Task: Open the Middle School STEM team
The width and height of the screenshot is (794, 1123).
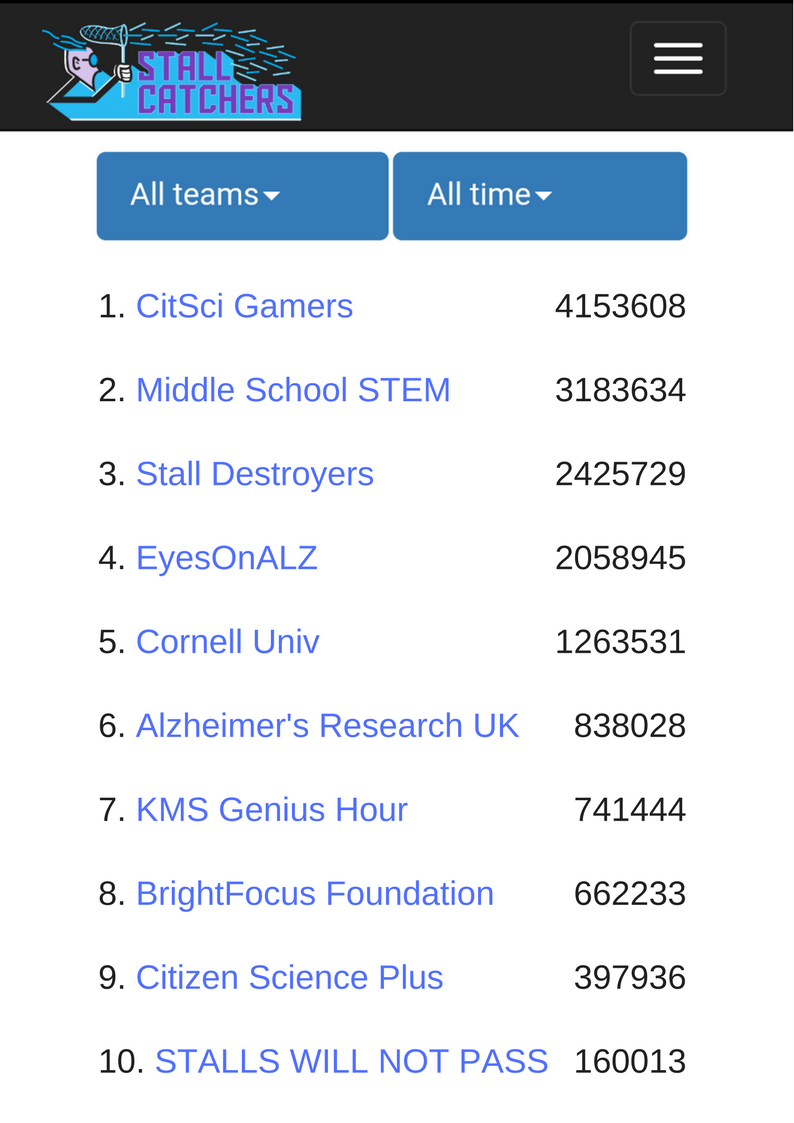Action: 293,390
